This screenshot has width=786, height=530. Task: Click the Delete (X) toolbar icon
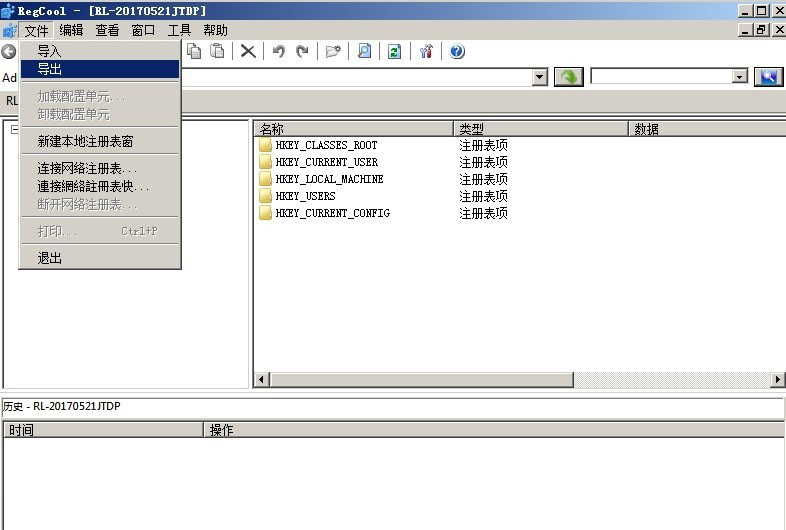(x=248, y=51)
